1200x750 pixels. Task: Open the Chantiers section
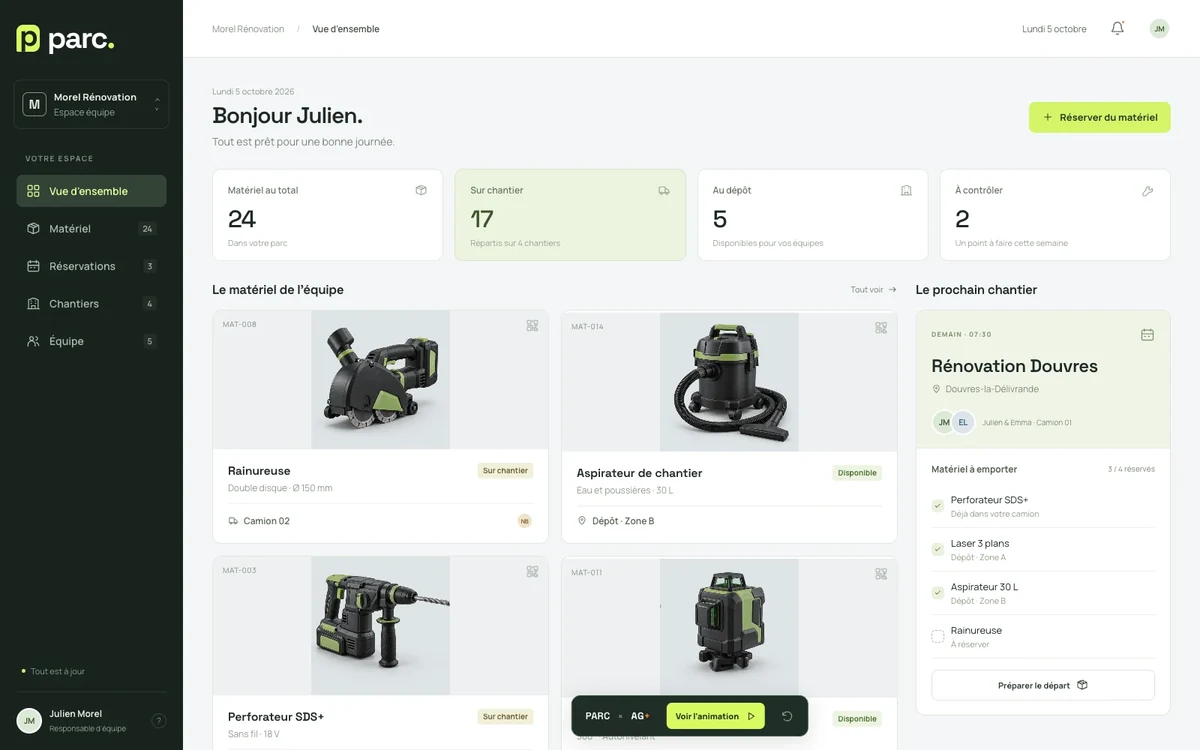pos(91,304)
